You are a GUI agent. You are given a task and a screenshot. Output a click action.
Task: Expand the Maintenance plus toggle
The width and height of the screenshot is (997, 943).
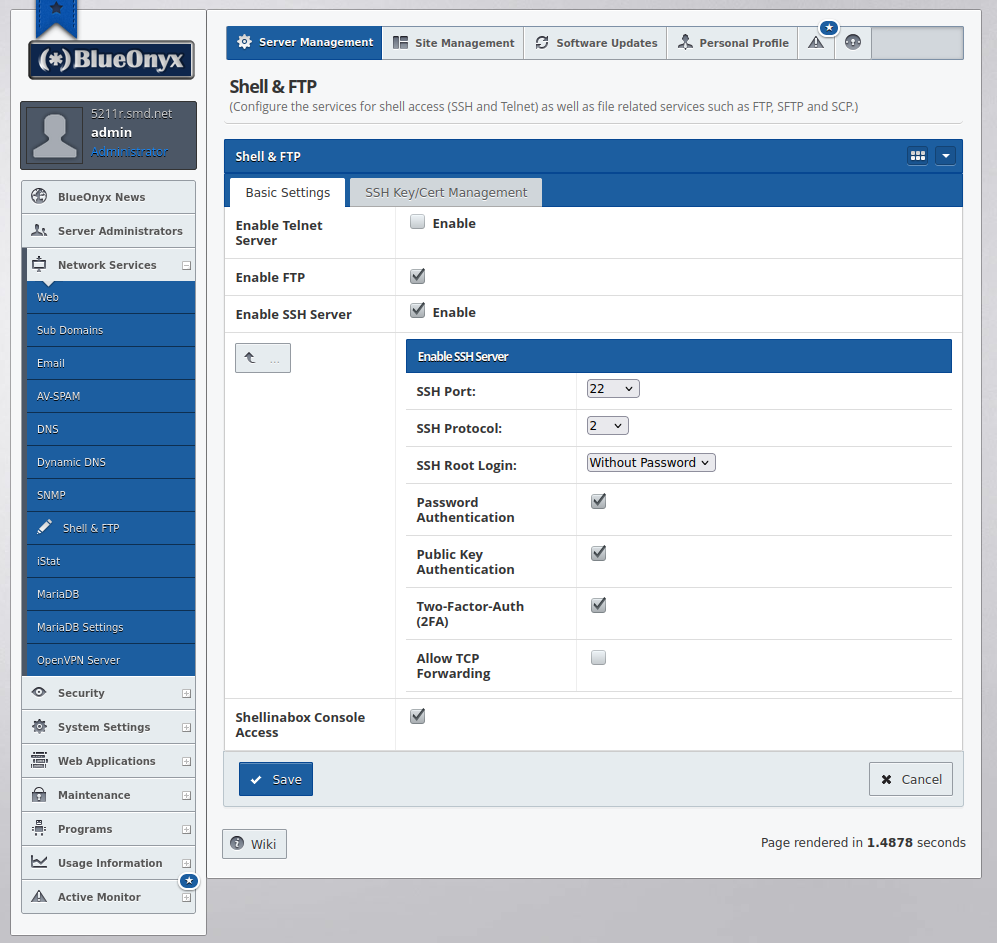click(186, 795)
